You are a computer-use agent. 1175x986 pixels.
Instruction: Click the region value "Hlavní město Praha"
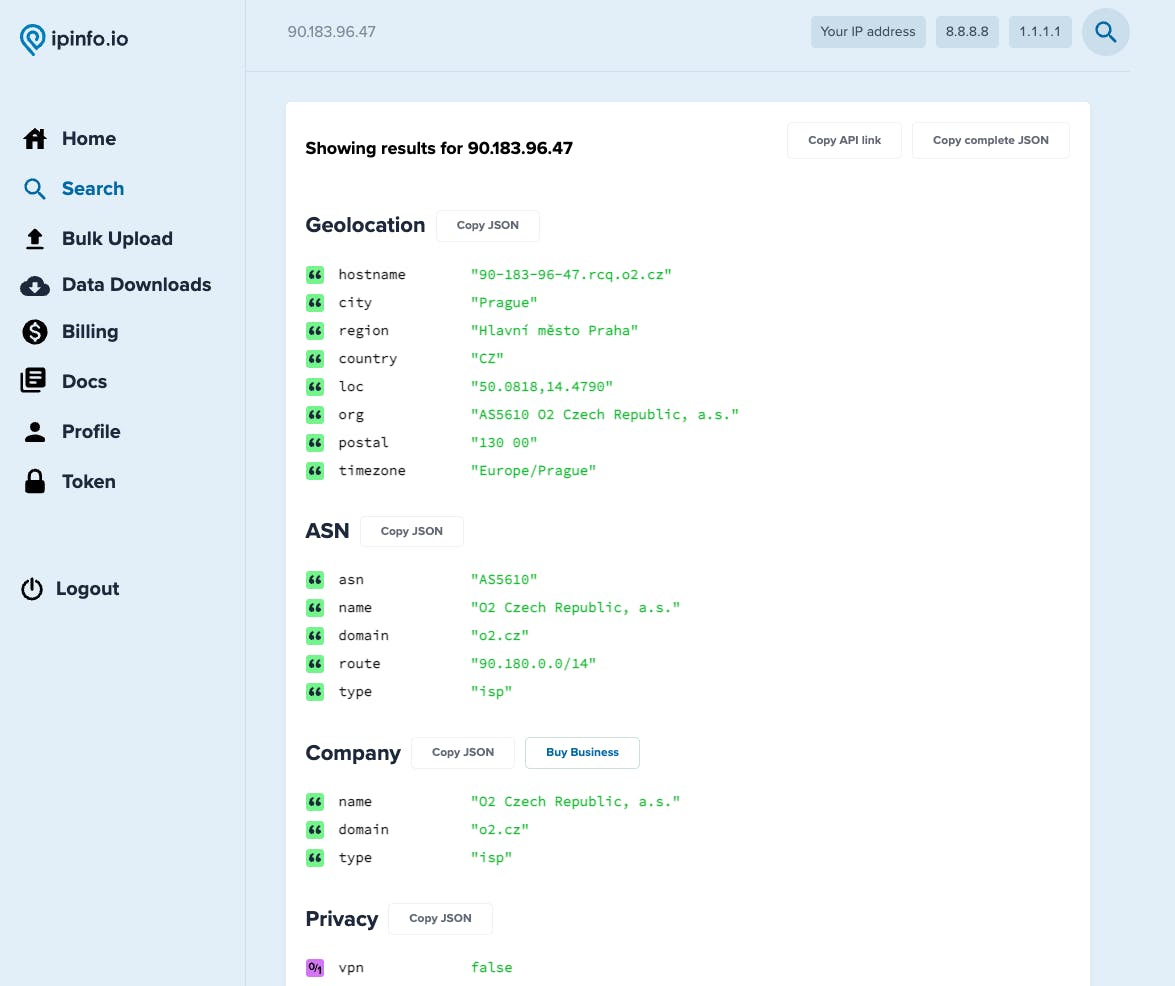554,330
